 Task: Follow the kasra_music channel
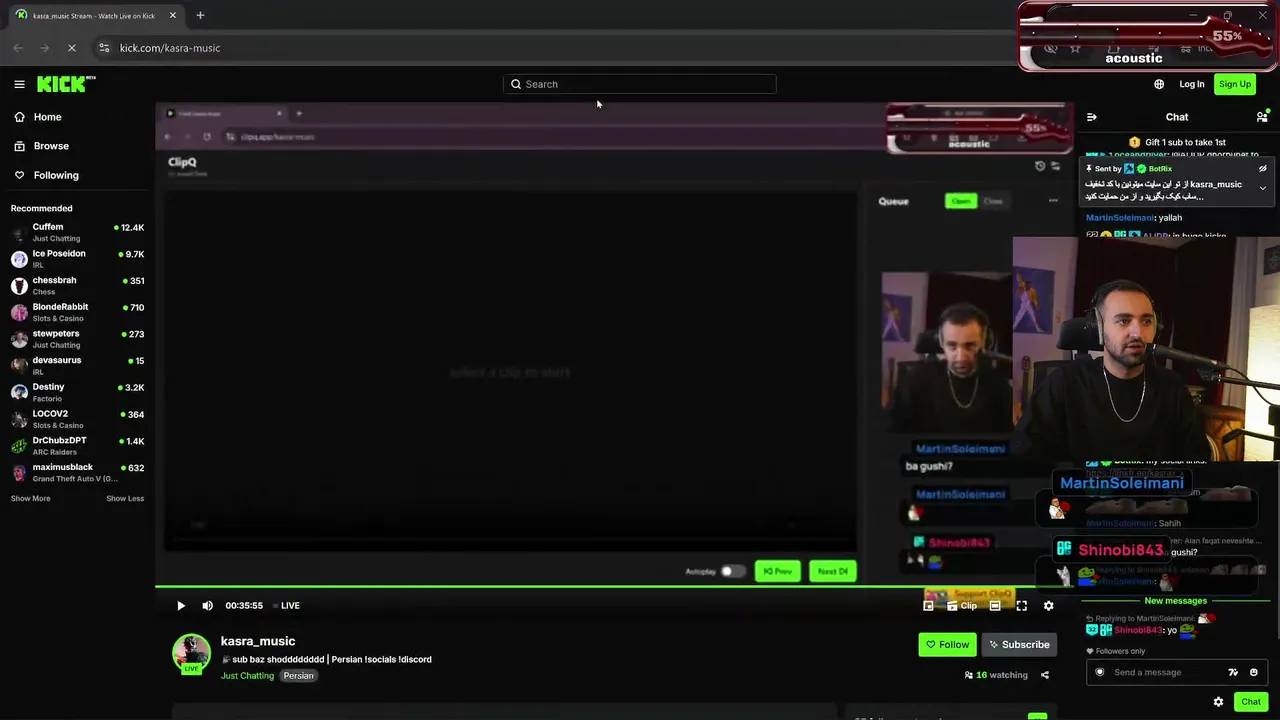(947, 645)
